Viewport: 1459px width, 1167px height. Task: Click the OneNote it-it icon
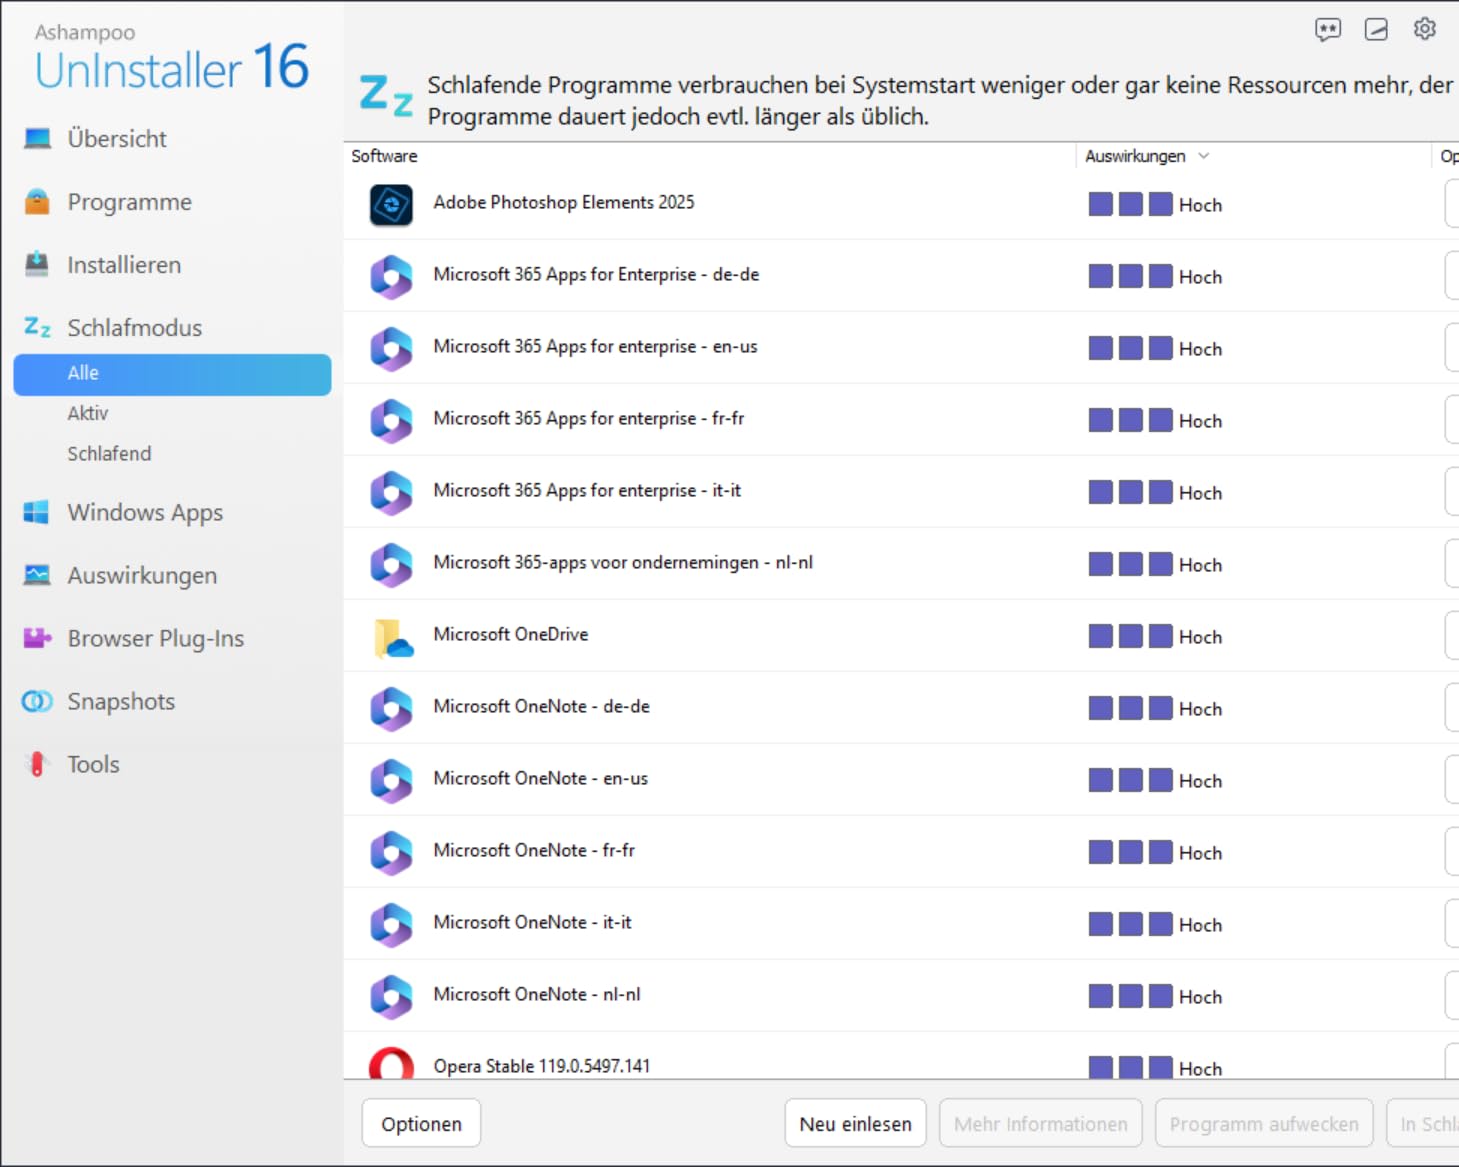[391, 925]
